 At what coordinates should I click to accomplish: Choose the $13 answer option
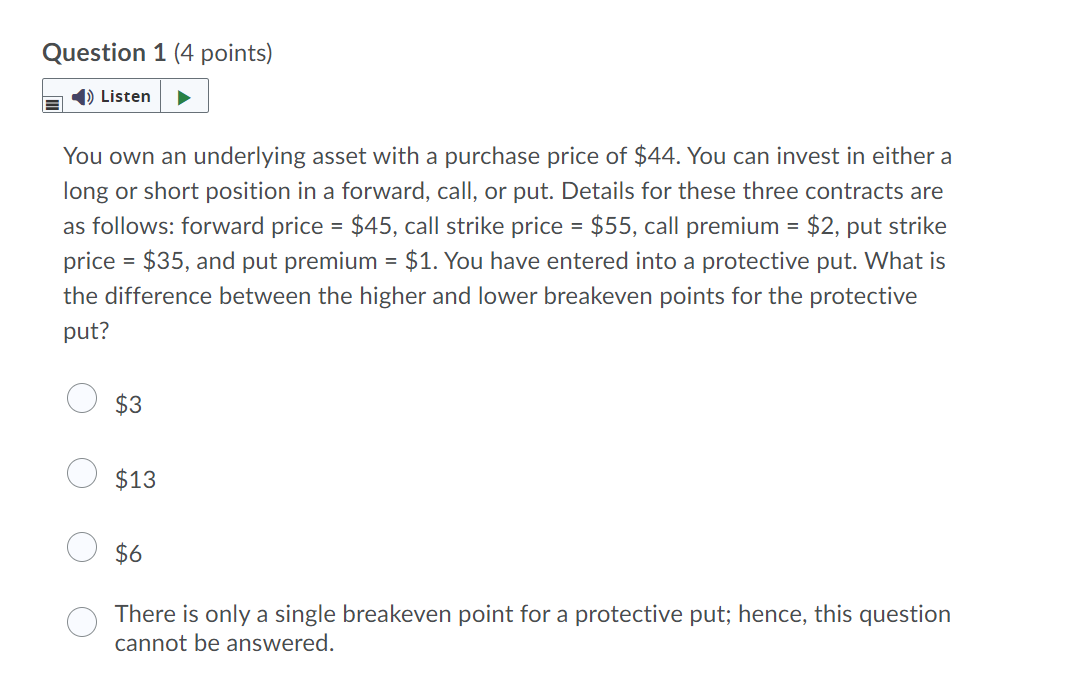coord(81,472)
